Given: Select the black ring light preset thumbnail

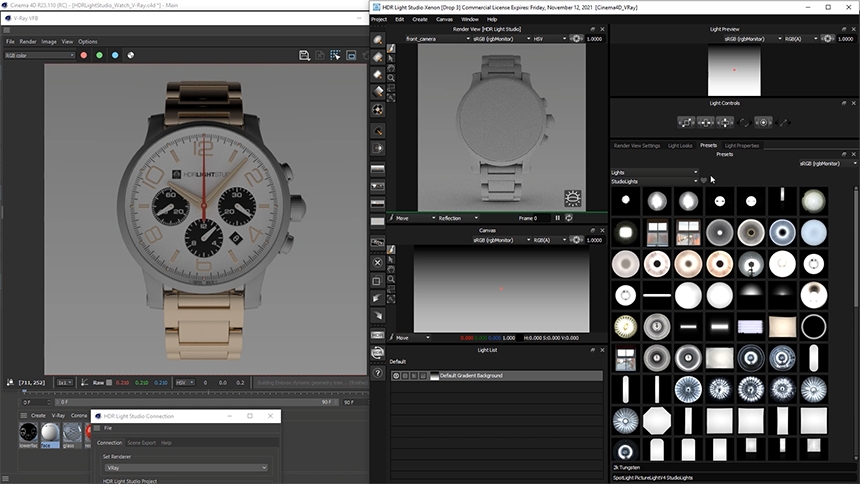Looking at the screenshot, I should point(813,327).
